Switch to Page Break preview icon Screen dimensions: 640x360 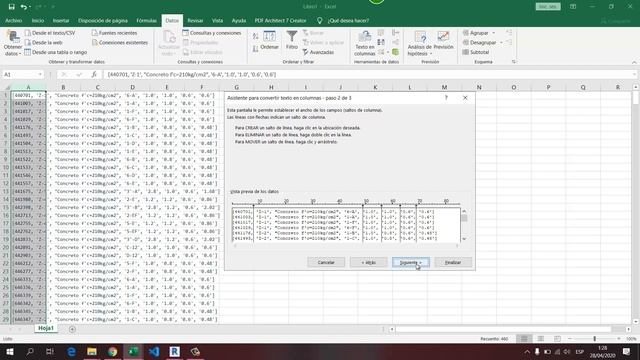point(557,339)
